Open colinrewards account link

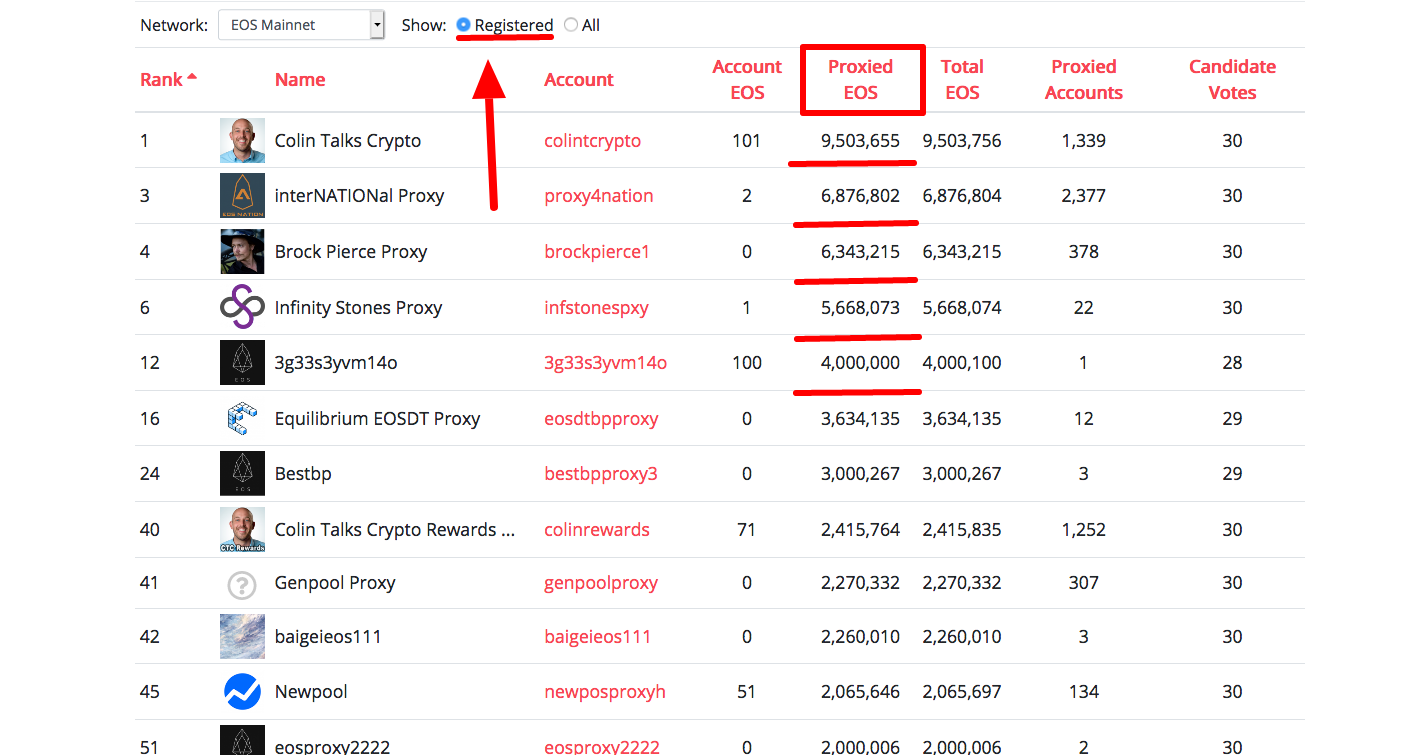point(597,530)
